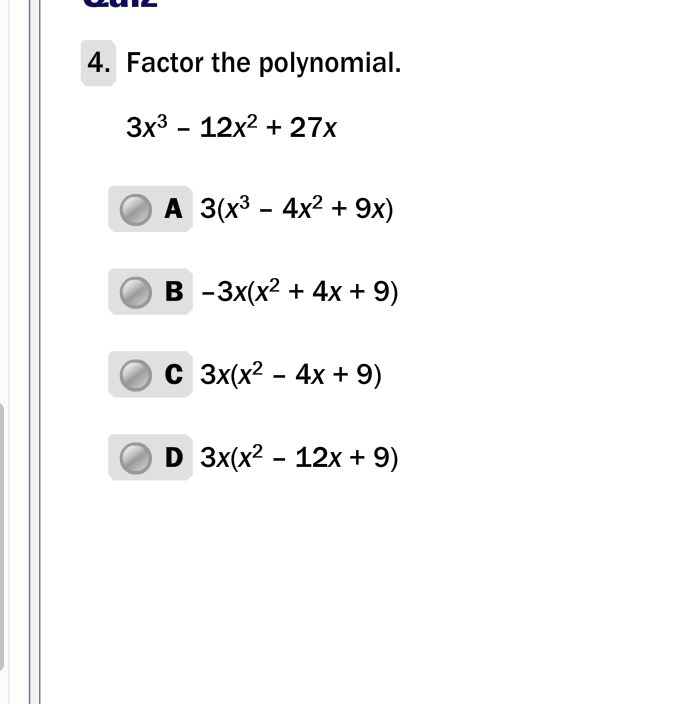Choose the radio button for answer C
The image size is (678, 704).
click(136, 375)
